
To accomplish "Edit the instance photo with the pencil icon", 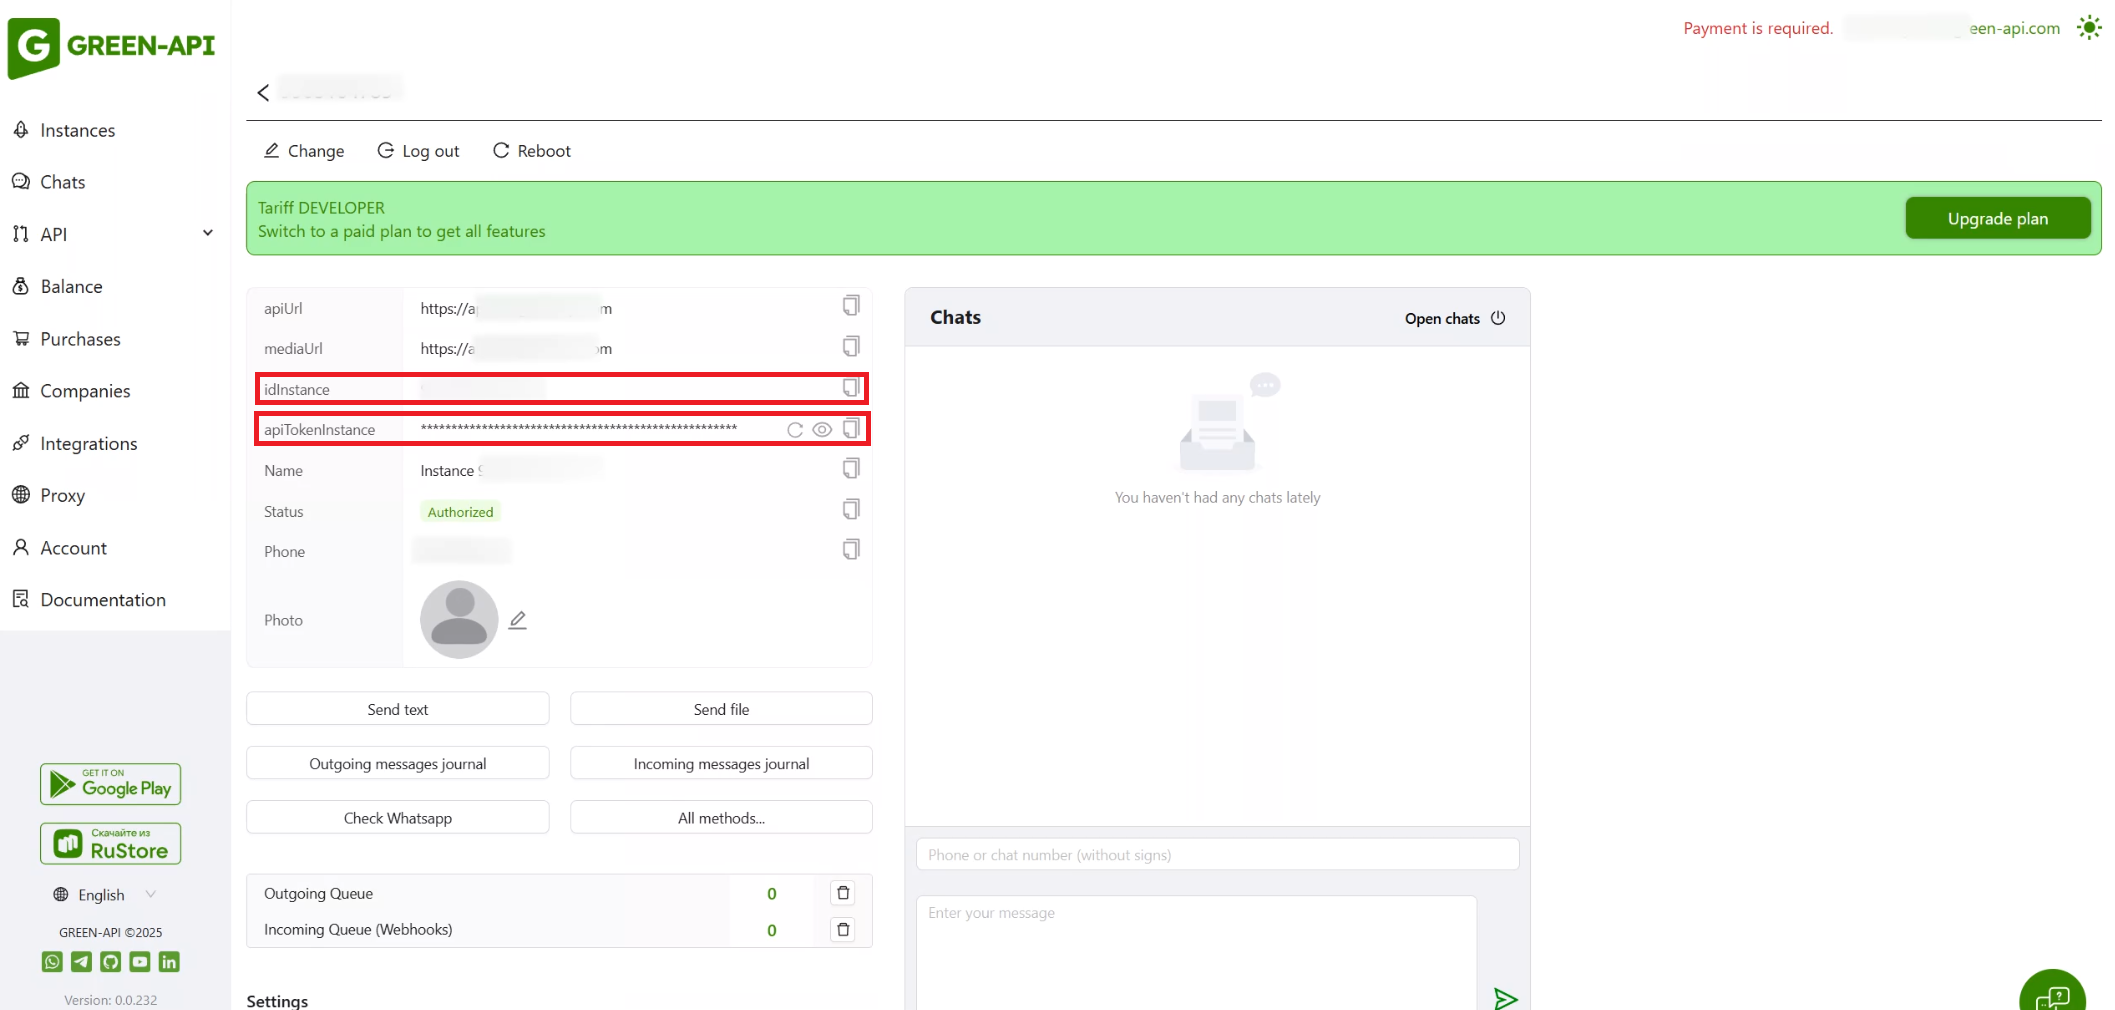I will pos(517,619).
